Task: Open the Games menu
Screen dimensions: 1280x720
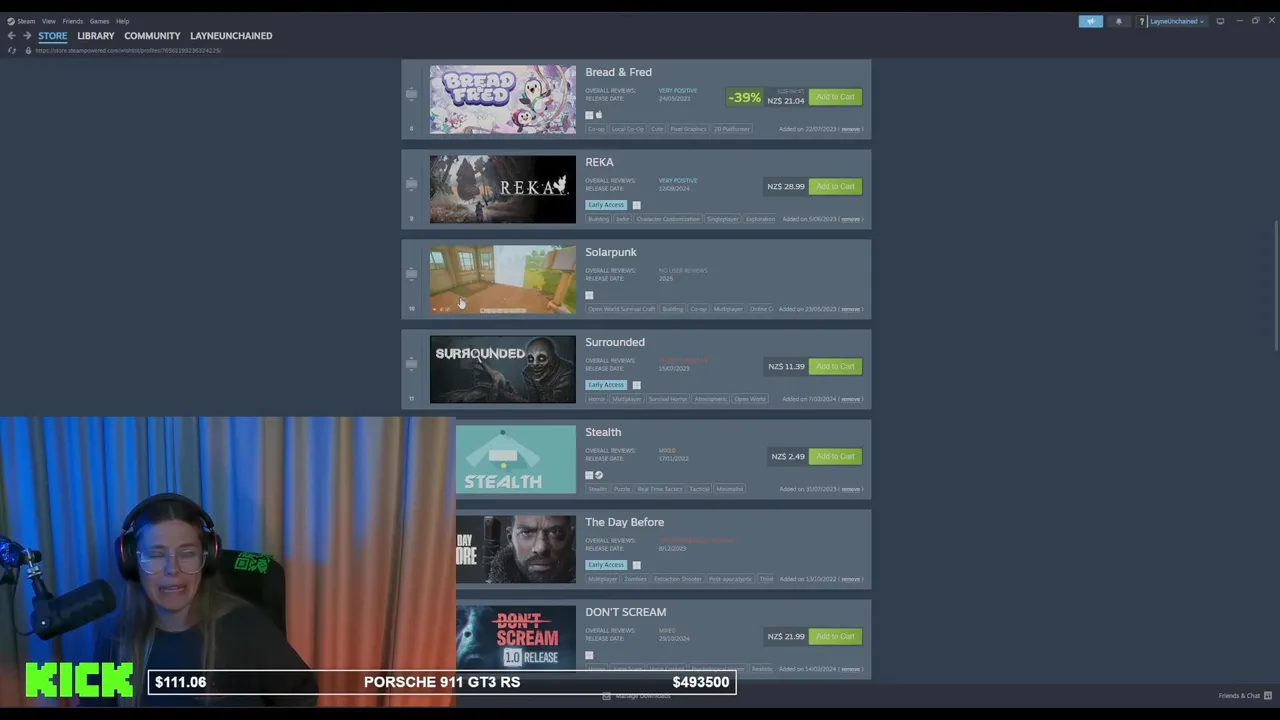Action: (99, 21)
